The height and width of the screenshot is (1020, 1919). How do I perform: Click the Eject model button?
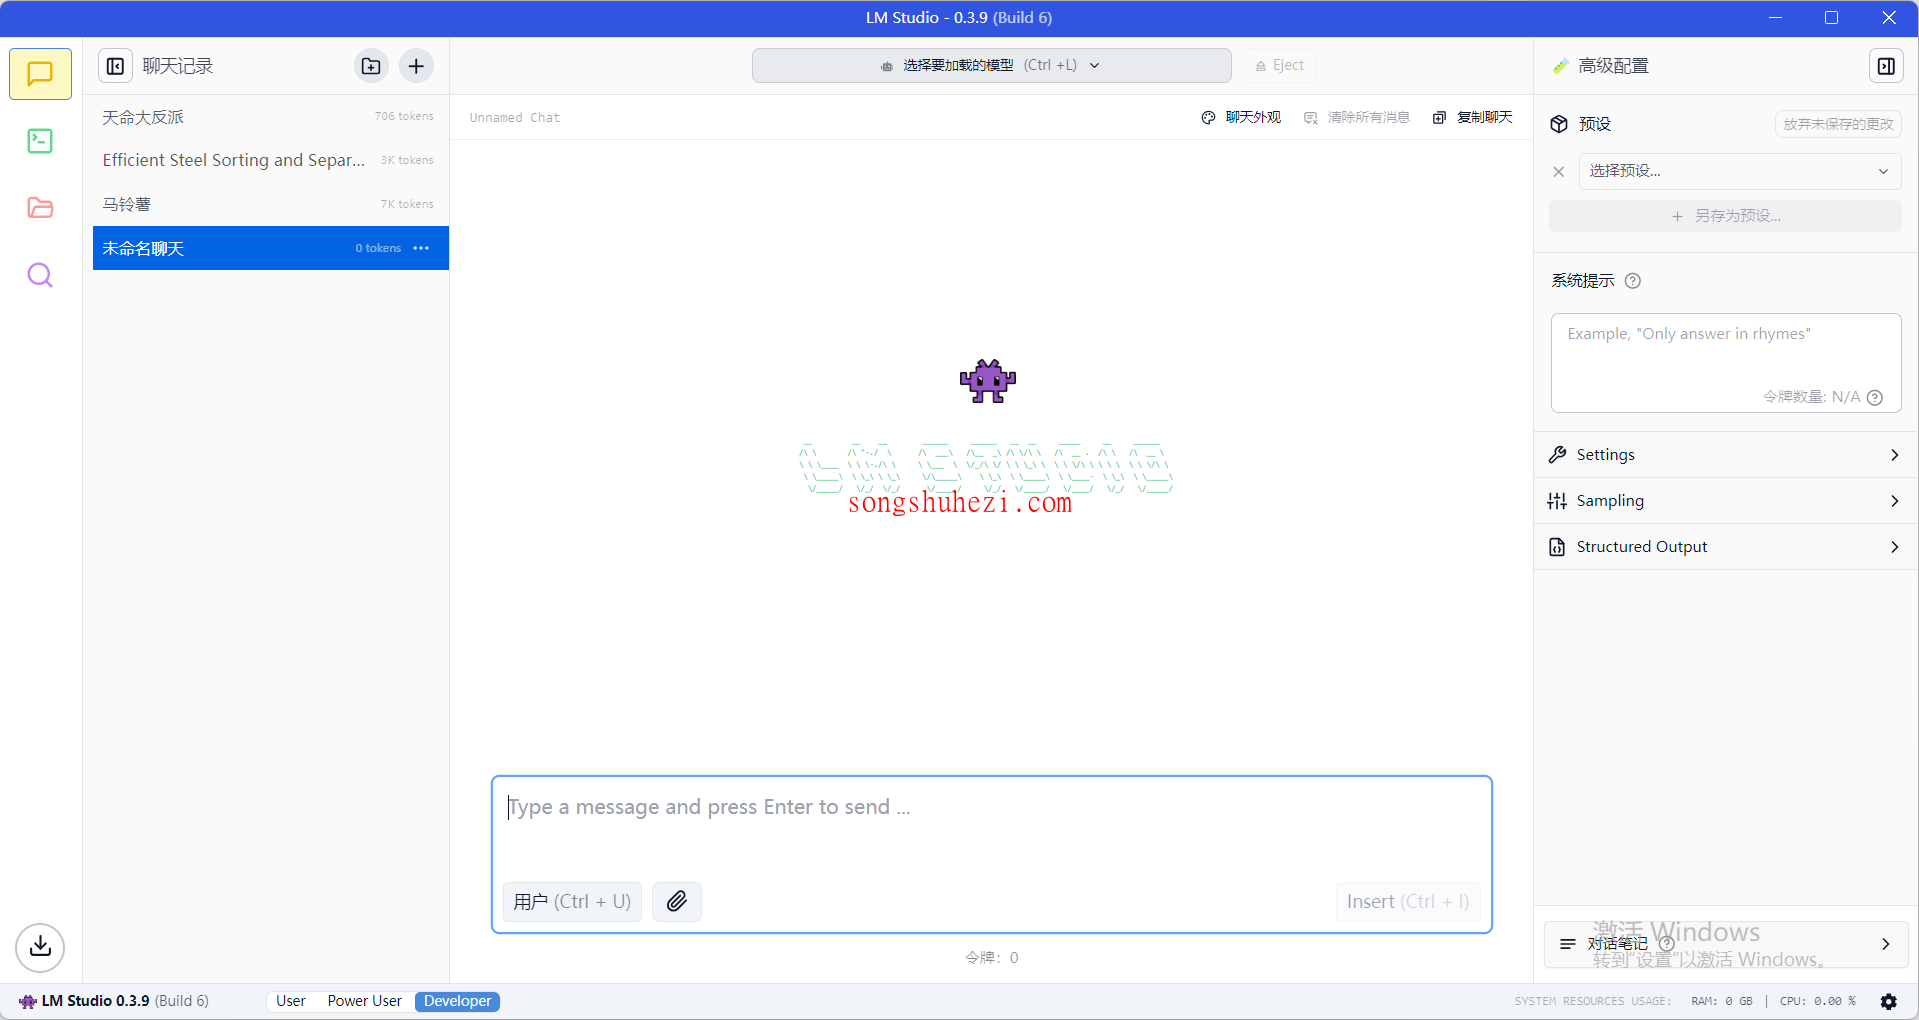pos(1280,66)
